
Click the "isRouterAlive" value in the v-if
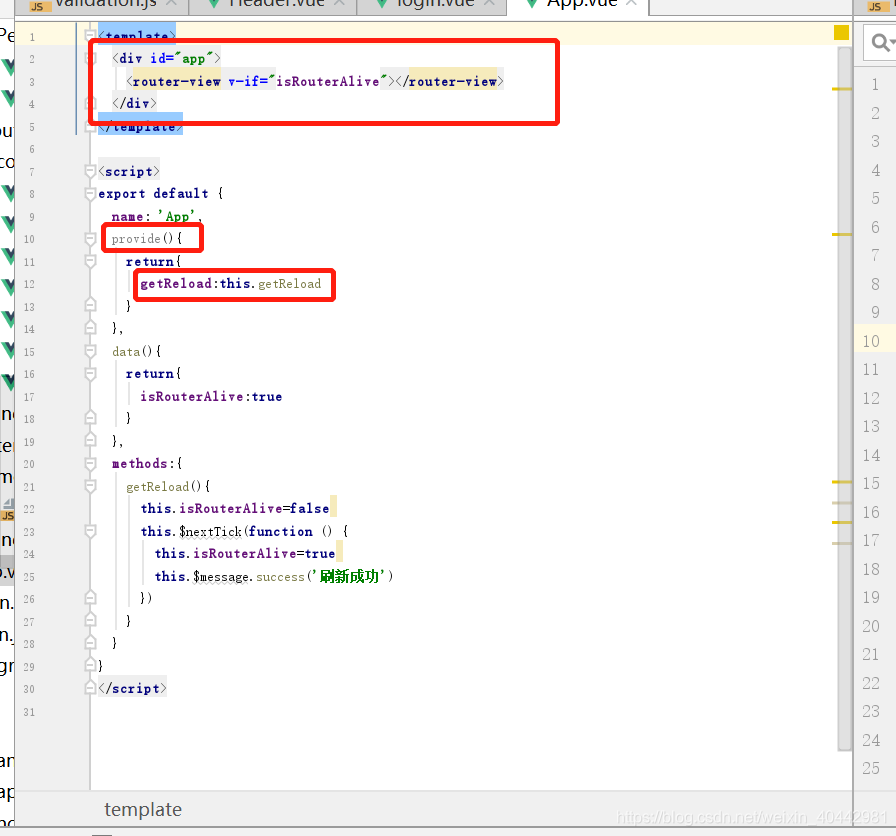point(327,82)
